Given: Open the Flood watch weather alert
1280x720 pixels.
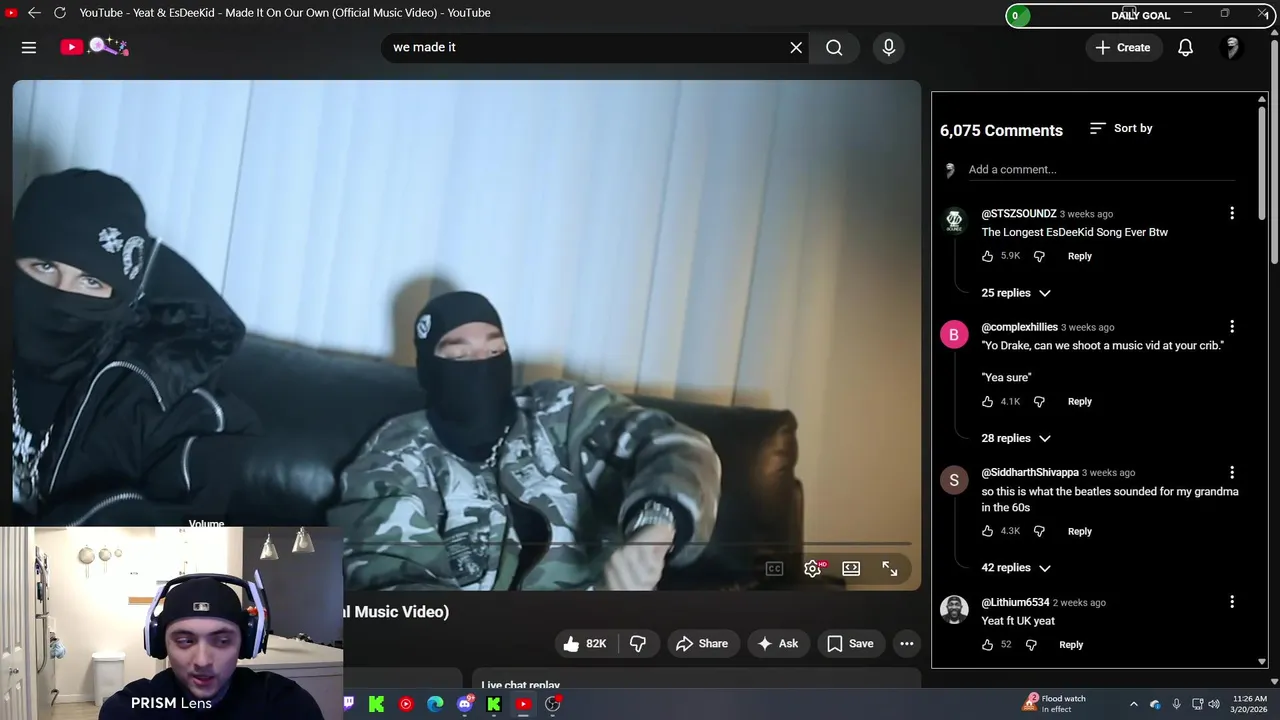Looking at the screenshot, I should (x=1055, y=704).
